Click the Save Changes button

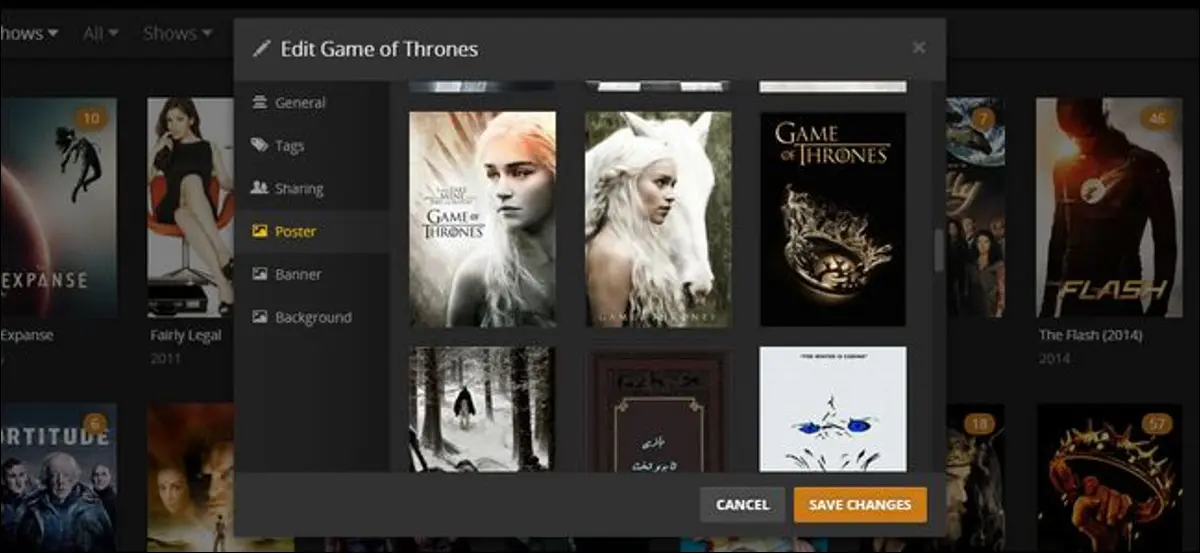(860, 505)
